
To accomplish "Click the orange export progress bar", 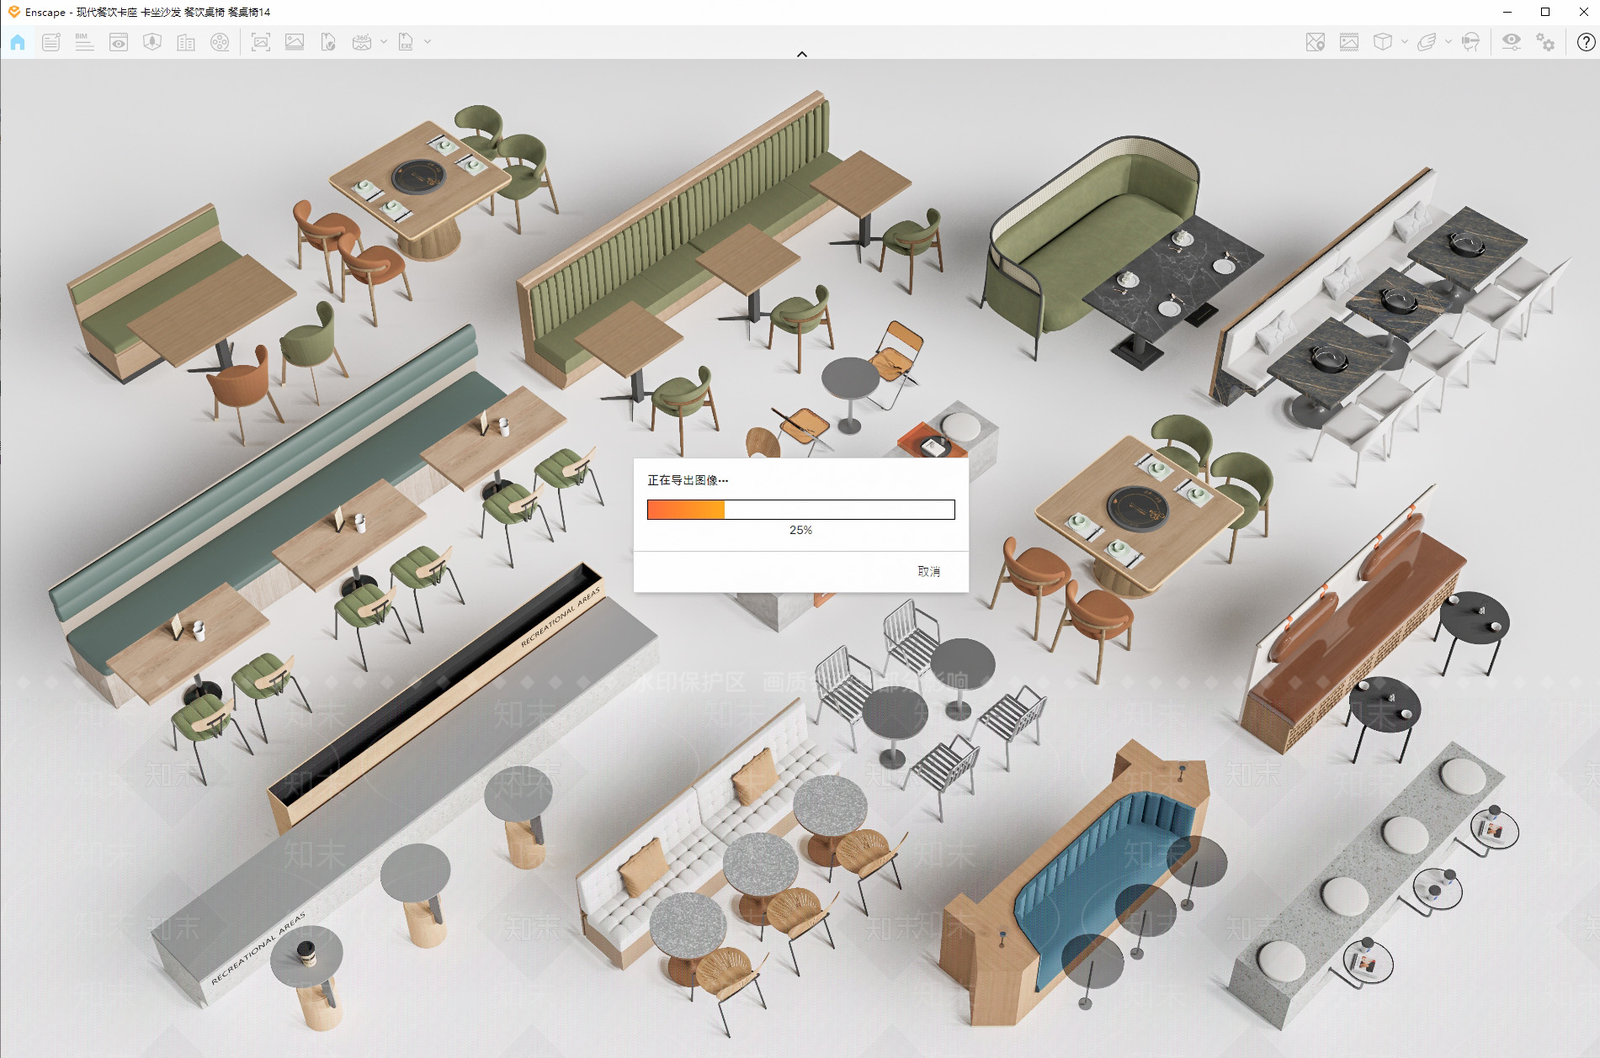I will (801, 510).
